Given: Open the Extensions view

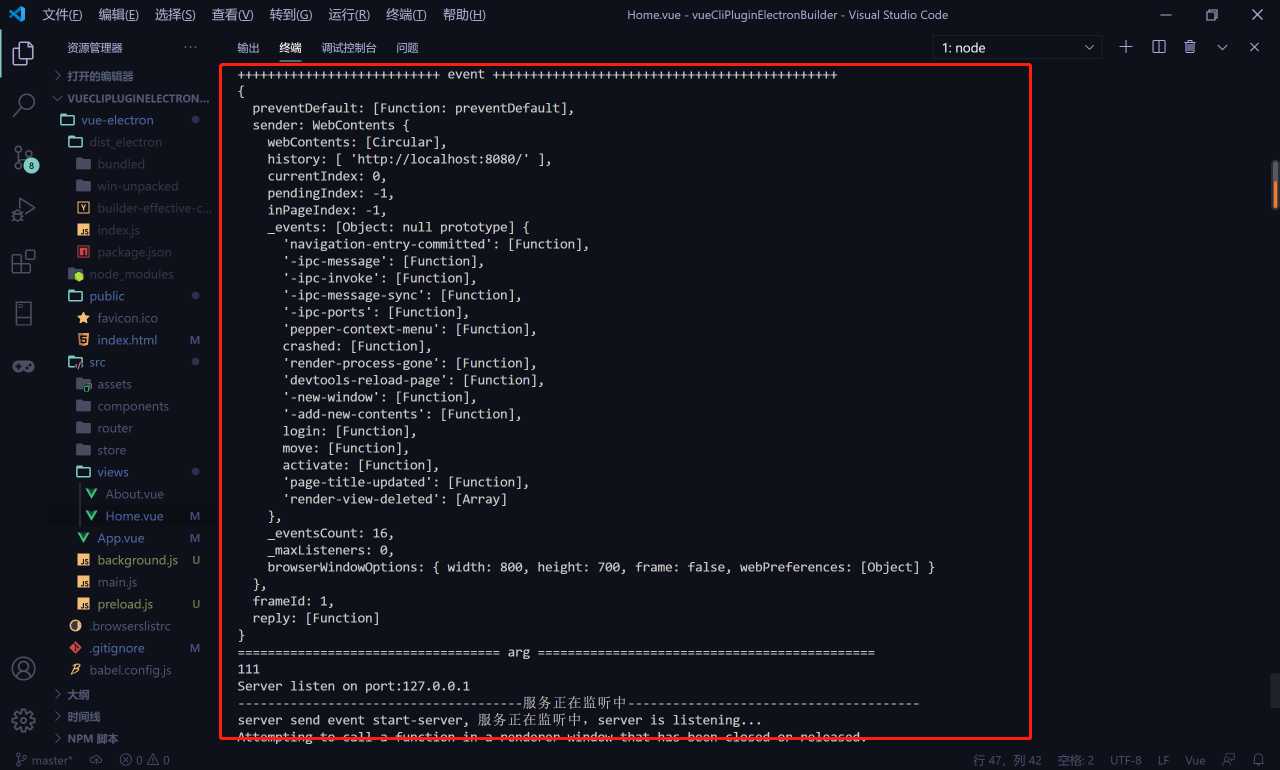Looking at the screenshot, I should (23, 262).
